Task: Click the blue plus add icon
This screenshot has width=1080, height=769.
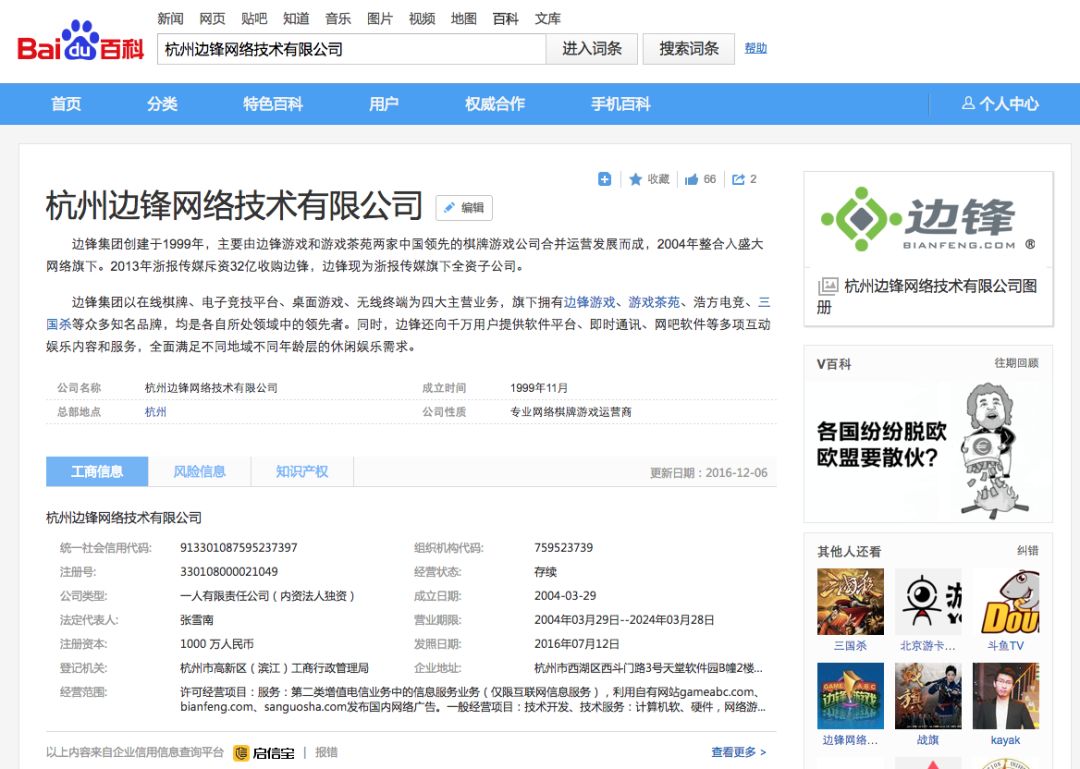Action: click(x=604, y=179)
